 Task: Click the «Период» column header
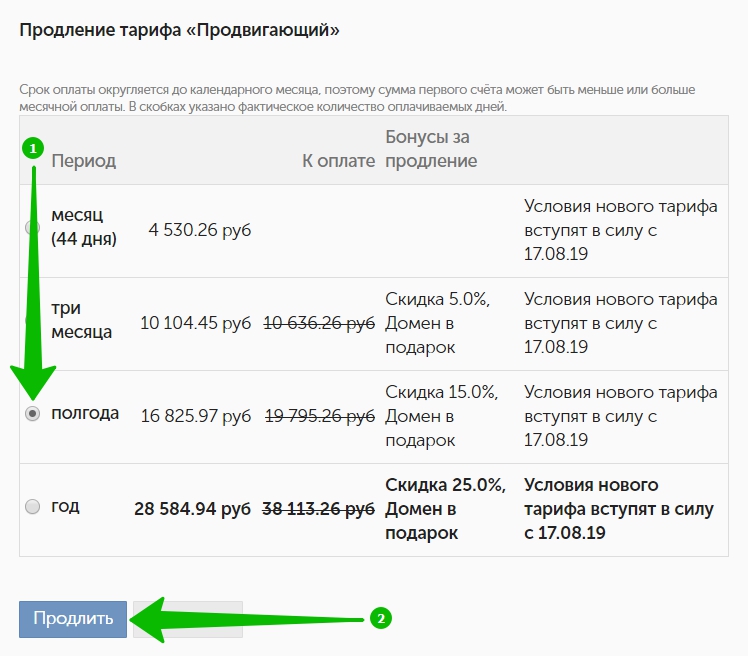tap(83, 161)
